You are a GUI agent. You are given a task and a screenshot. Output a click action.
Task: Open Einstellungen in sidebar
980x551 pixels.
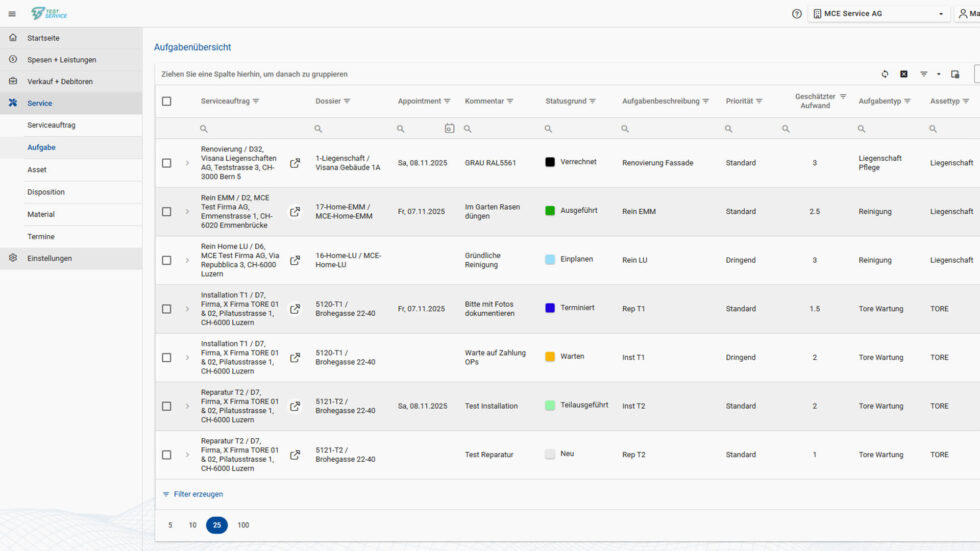[71, 259]
